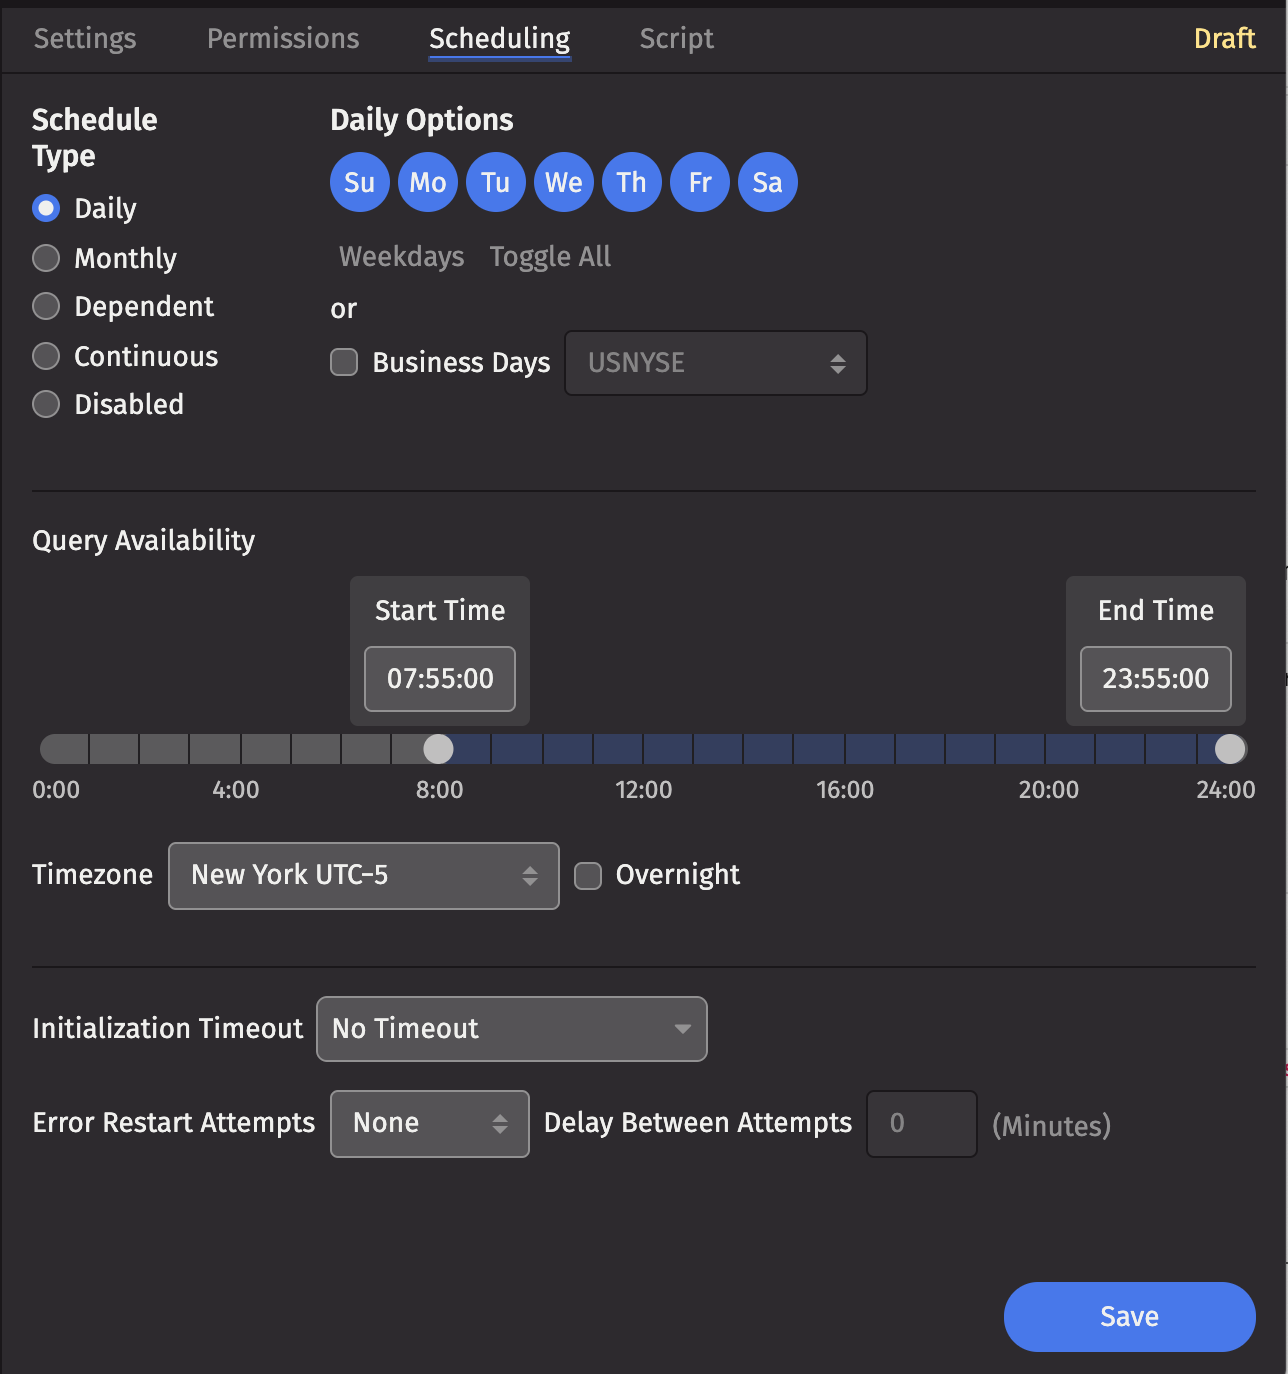The height and width of the screenshot is (1374, 1288).
Task: Open the Permissions tab
Action: point(282,39)
